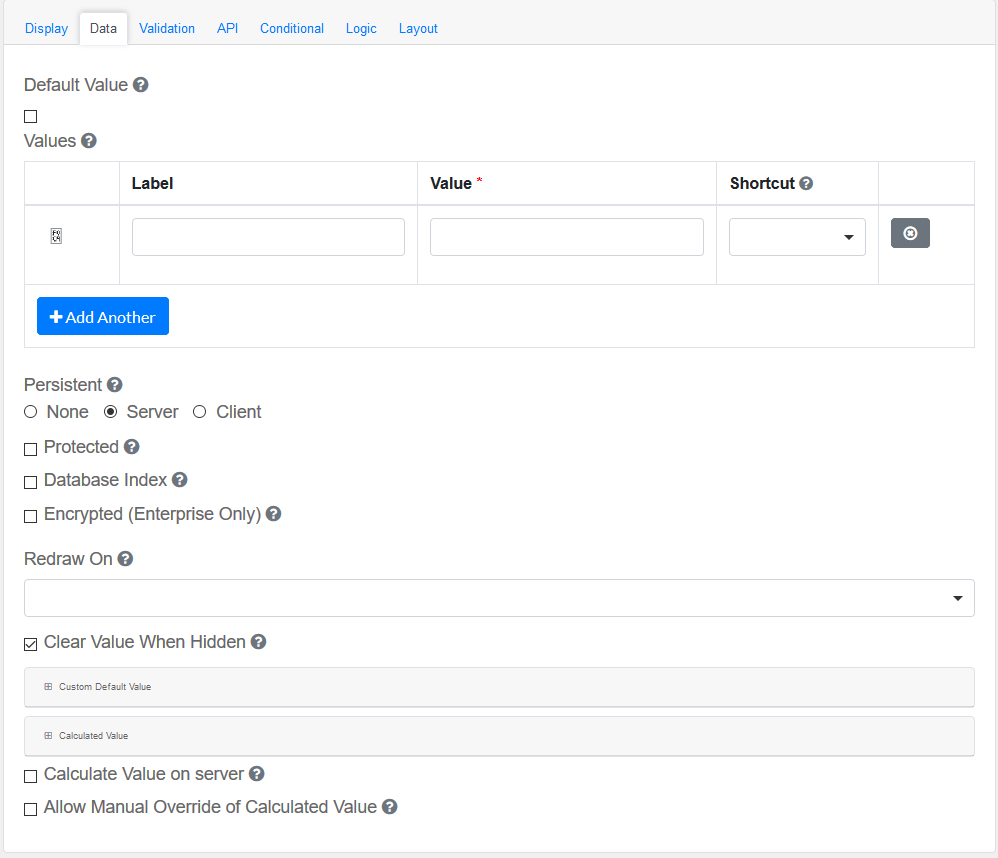Enable the Protected checkbox
Screen dimensions: 998x858
(31, 449)
